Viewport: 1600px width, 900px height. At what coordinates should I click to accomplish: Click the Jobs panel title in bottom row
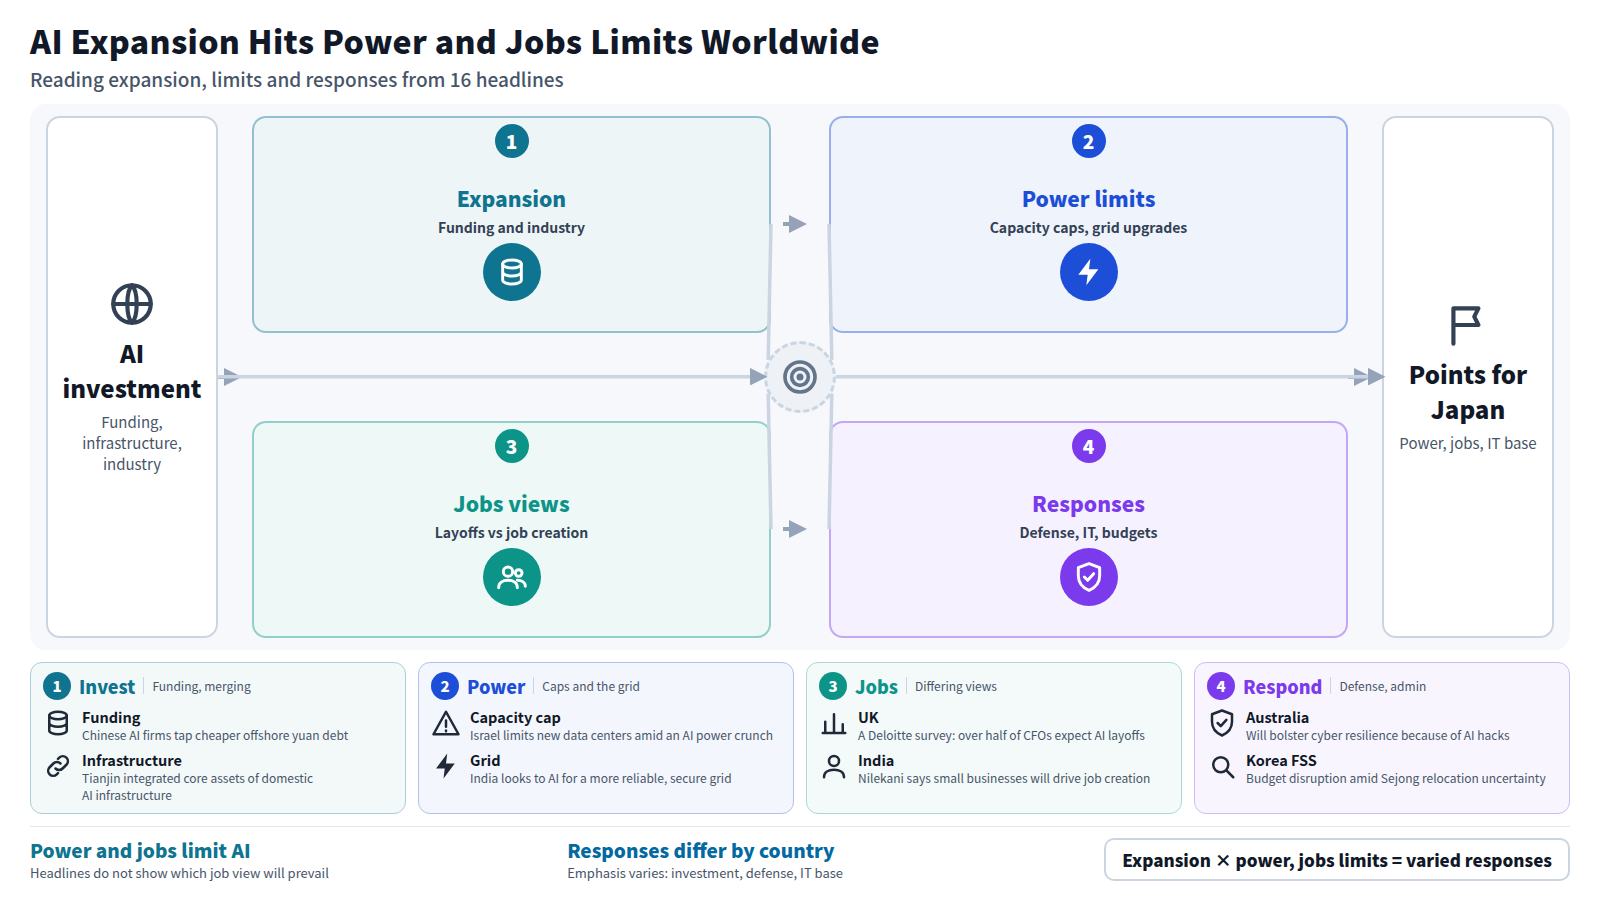pyautogui.click(x=876, y=687)
